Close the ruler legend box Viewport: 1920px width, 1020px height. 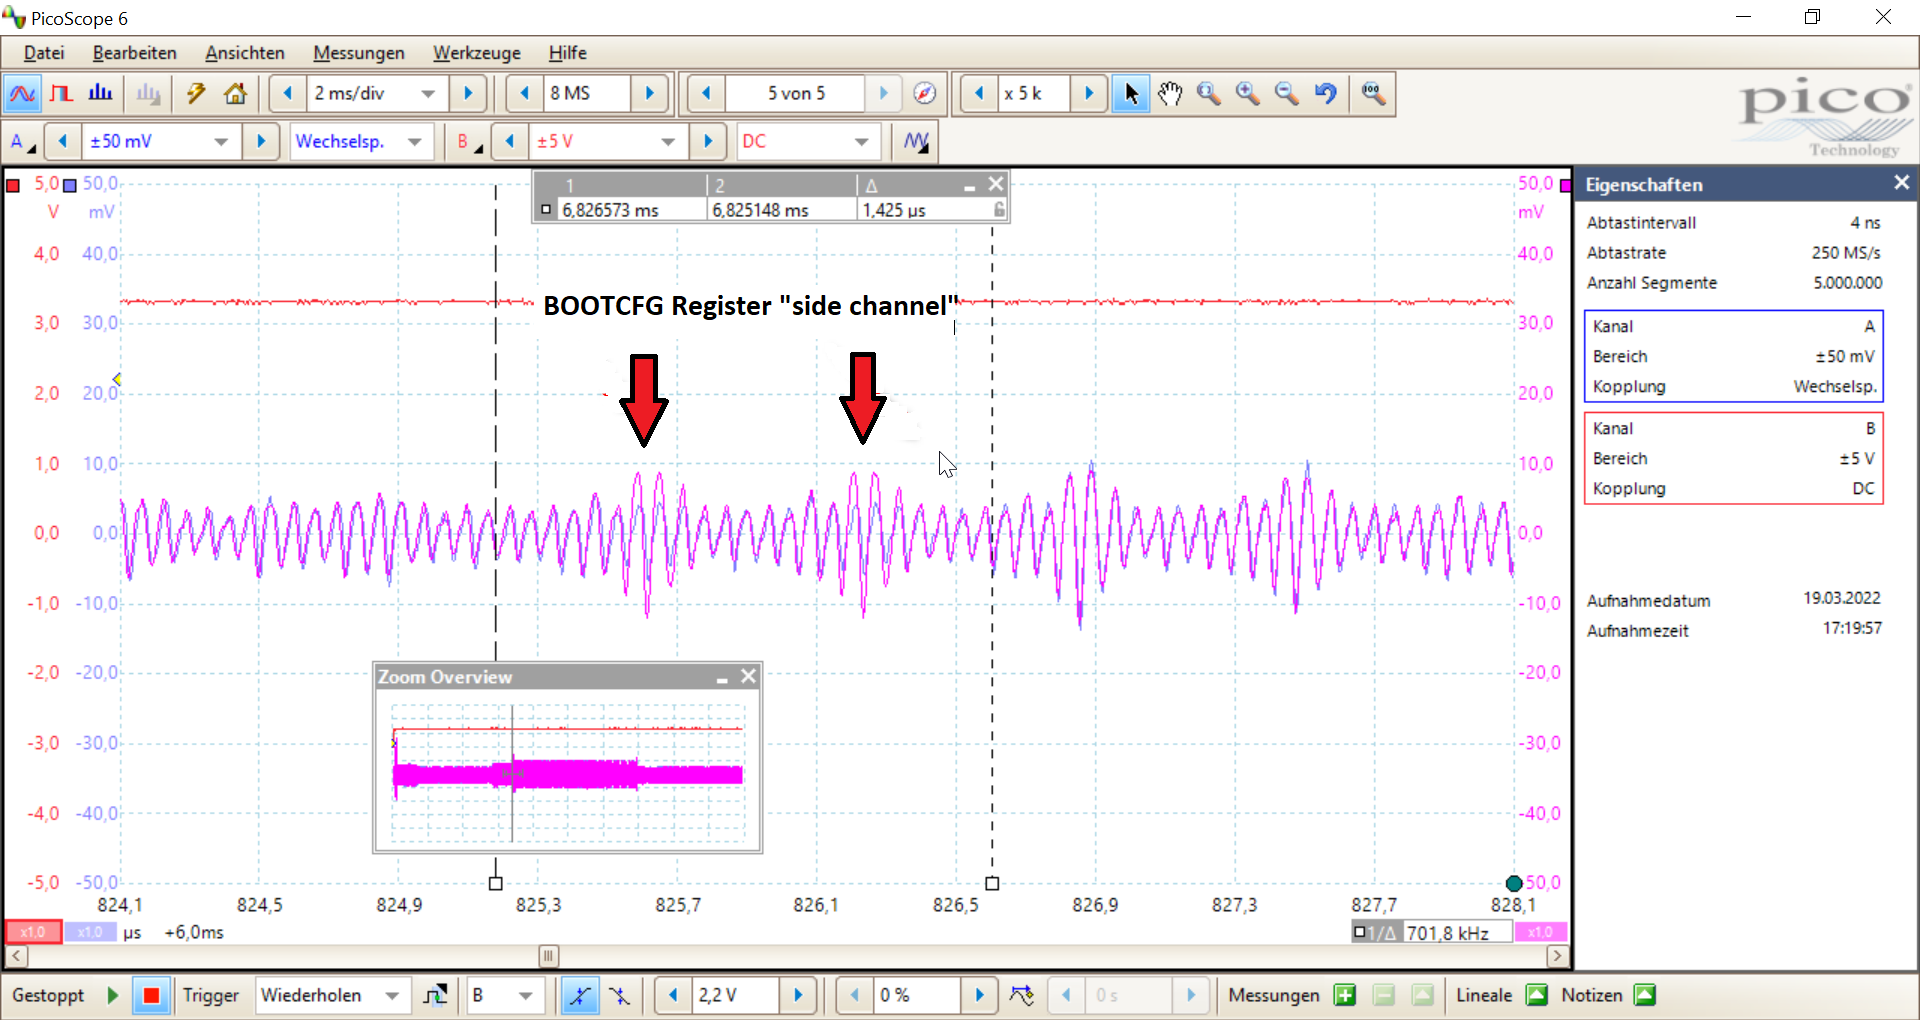(995, 184)
